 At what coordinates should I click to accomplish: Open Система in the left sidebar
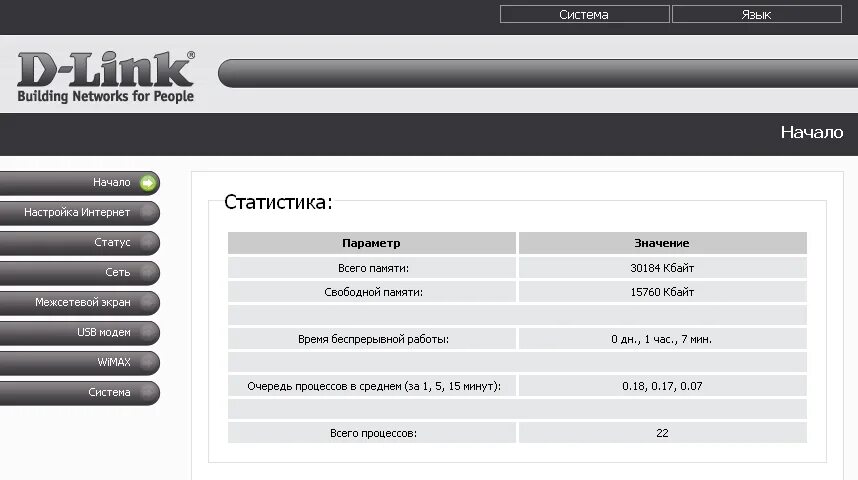point(79,393)
